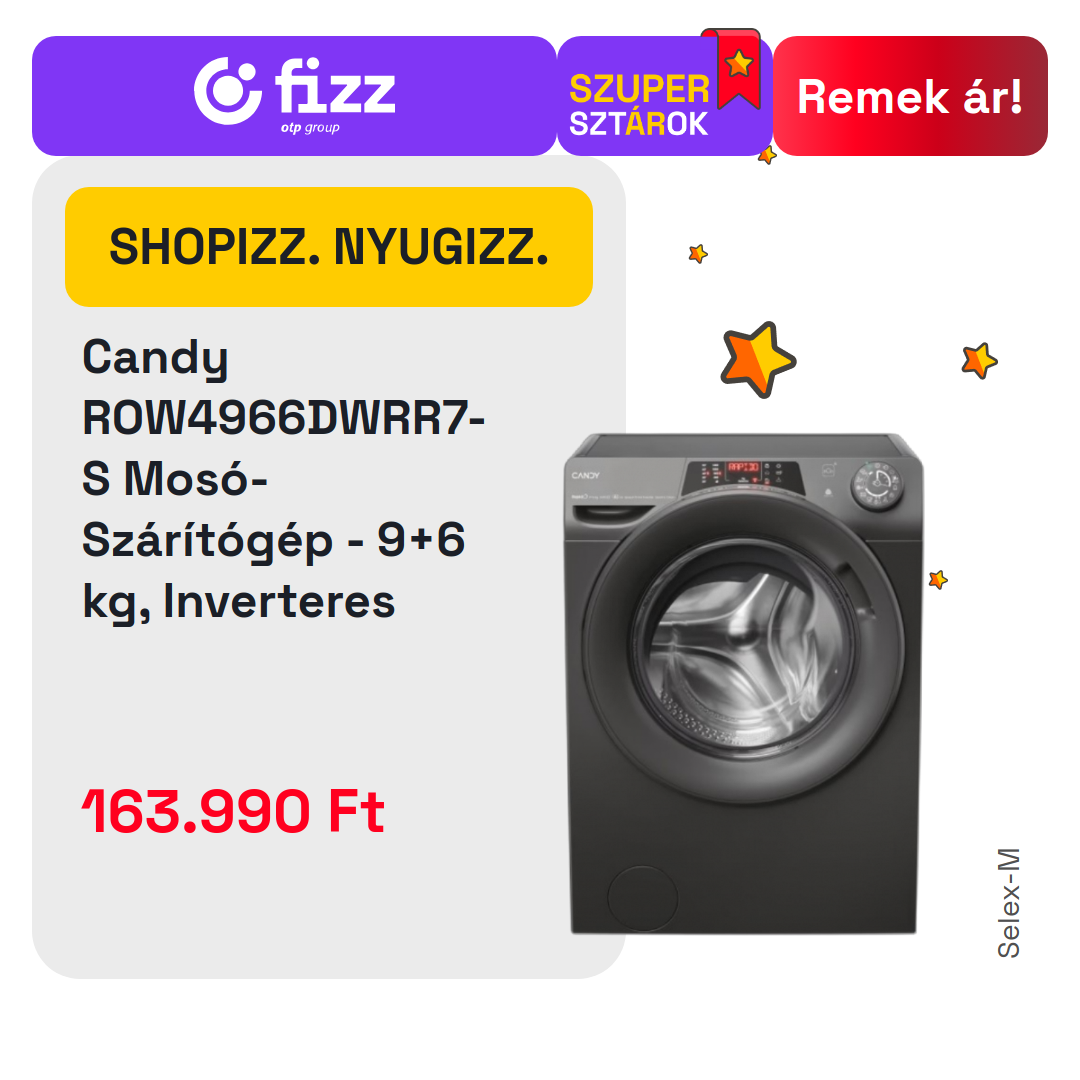Image resolution: width=1080 pixels, height=1080 pixels.
Task: Click the SHOPIZZ. NYUGIZZ. yellow banner
Action: click(x=329, y=247)
